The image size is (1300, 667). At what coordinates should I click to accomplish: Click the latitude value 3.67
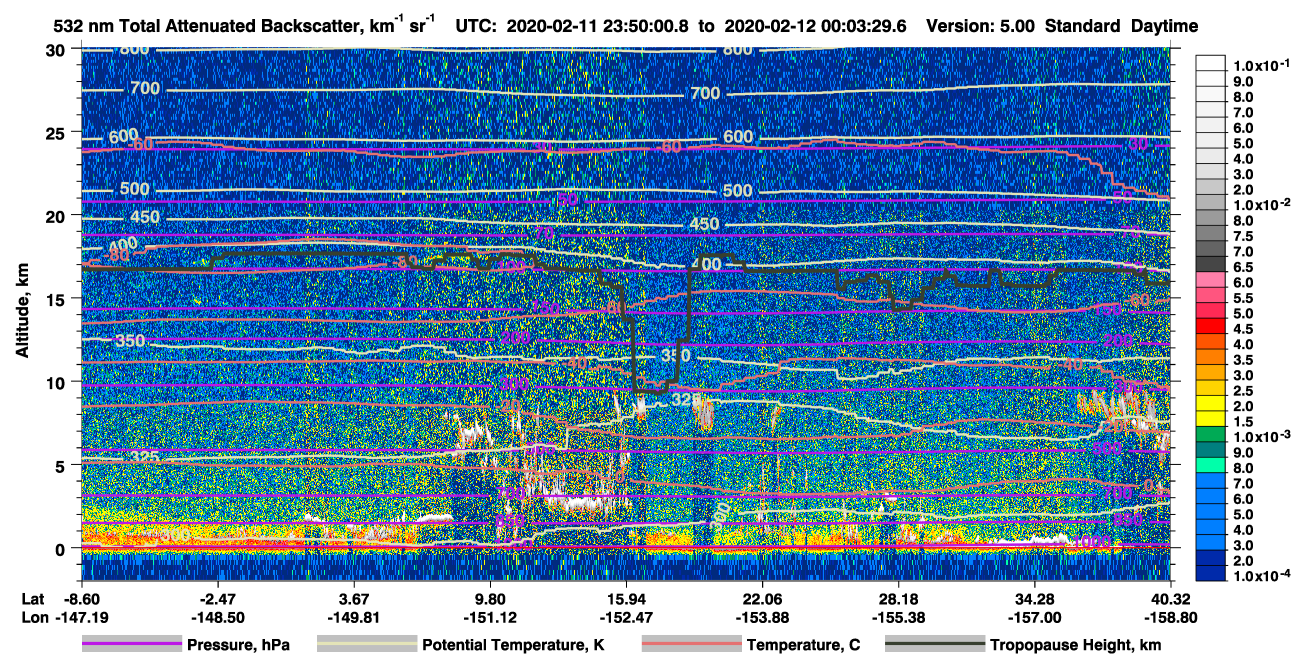coord(354,598)
